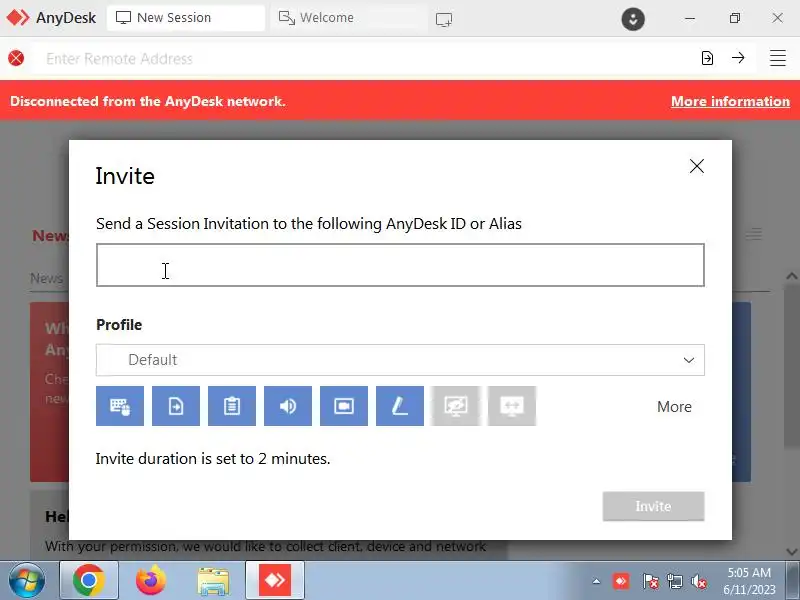This screenshot has height=600, width=800.
Task: Show hidden tray icons arrow
Action: [x=596, y=581]
